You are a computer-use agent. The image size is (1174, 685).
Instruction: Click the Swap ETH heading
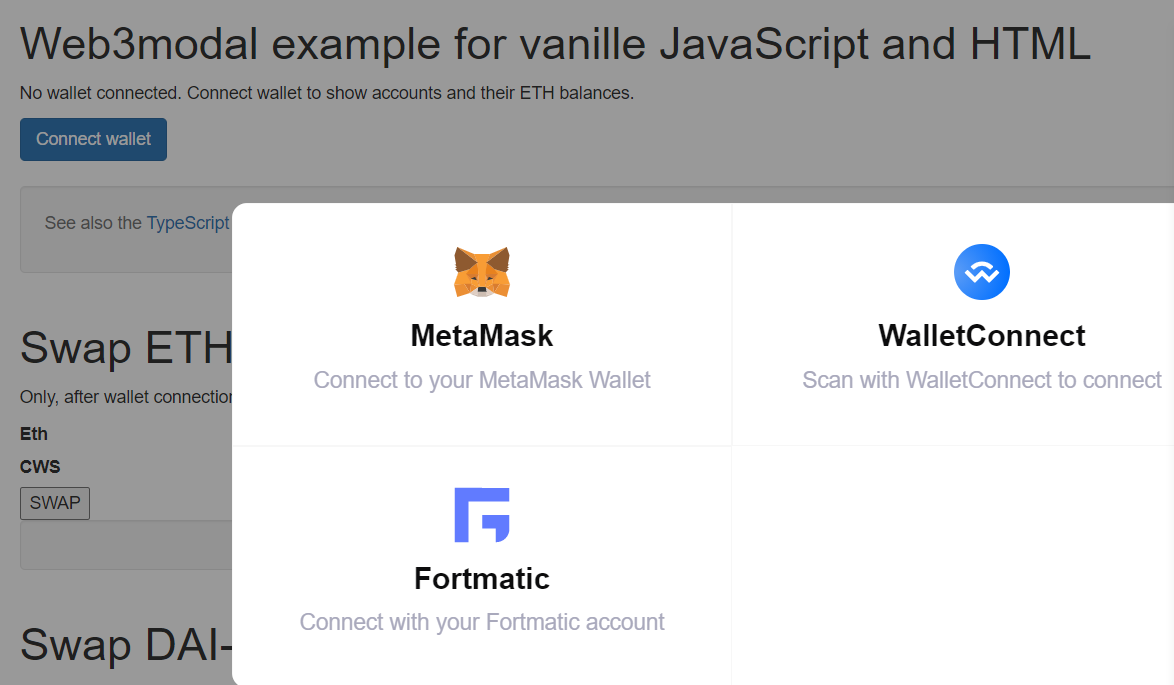126,347
